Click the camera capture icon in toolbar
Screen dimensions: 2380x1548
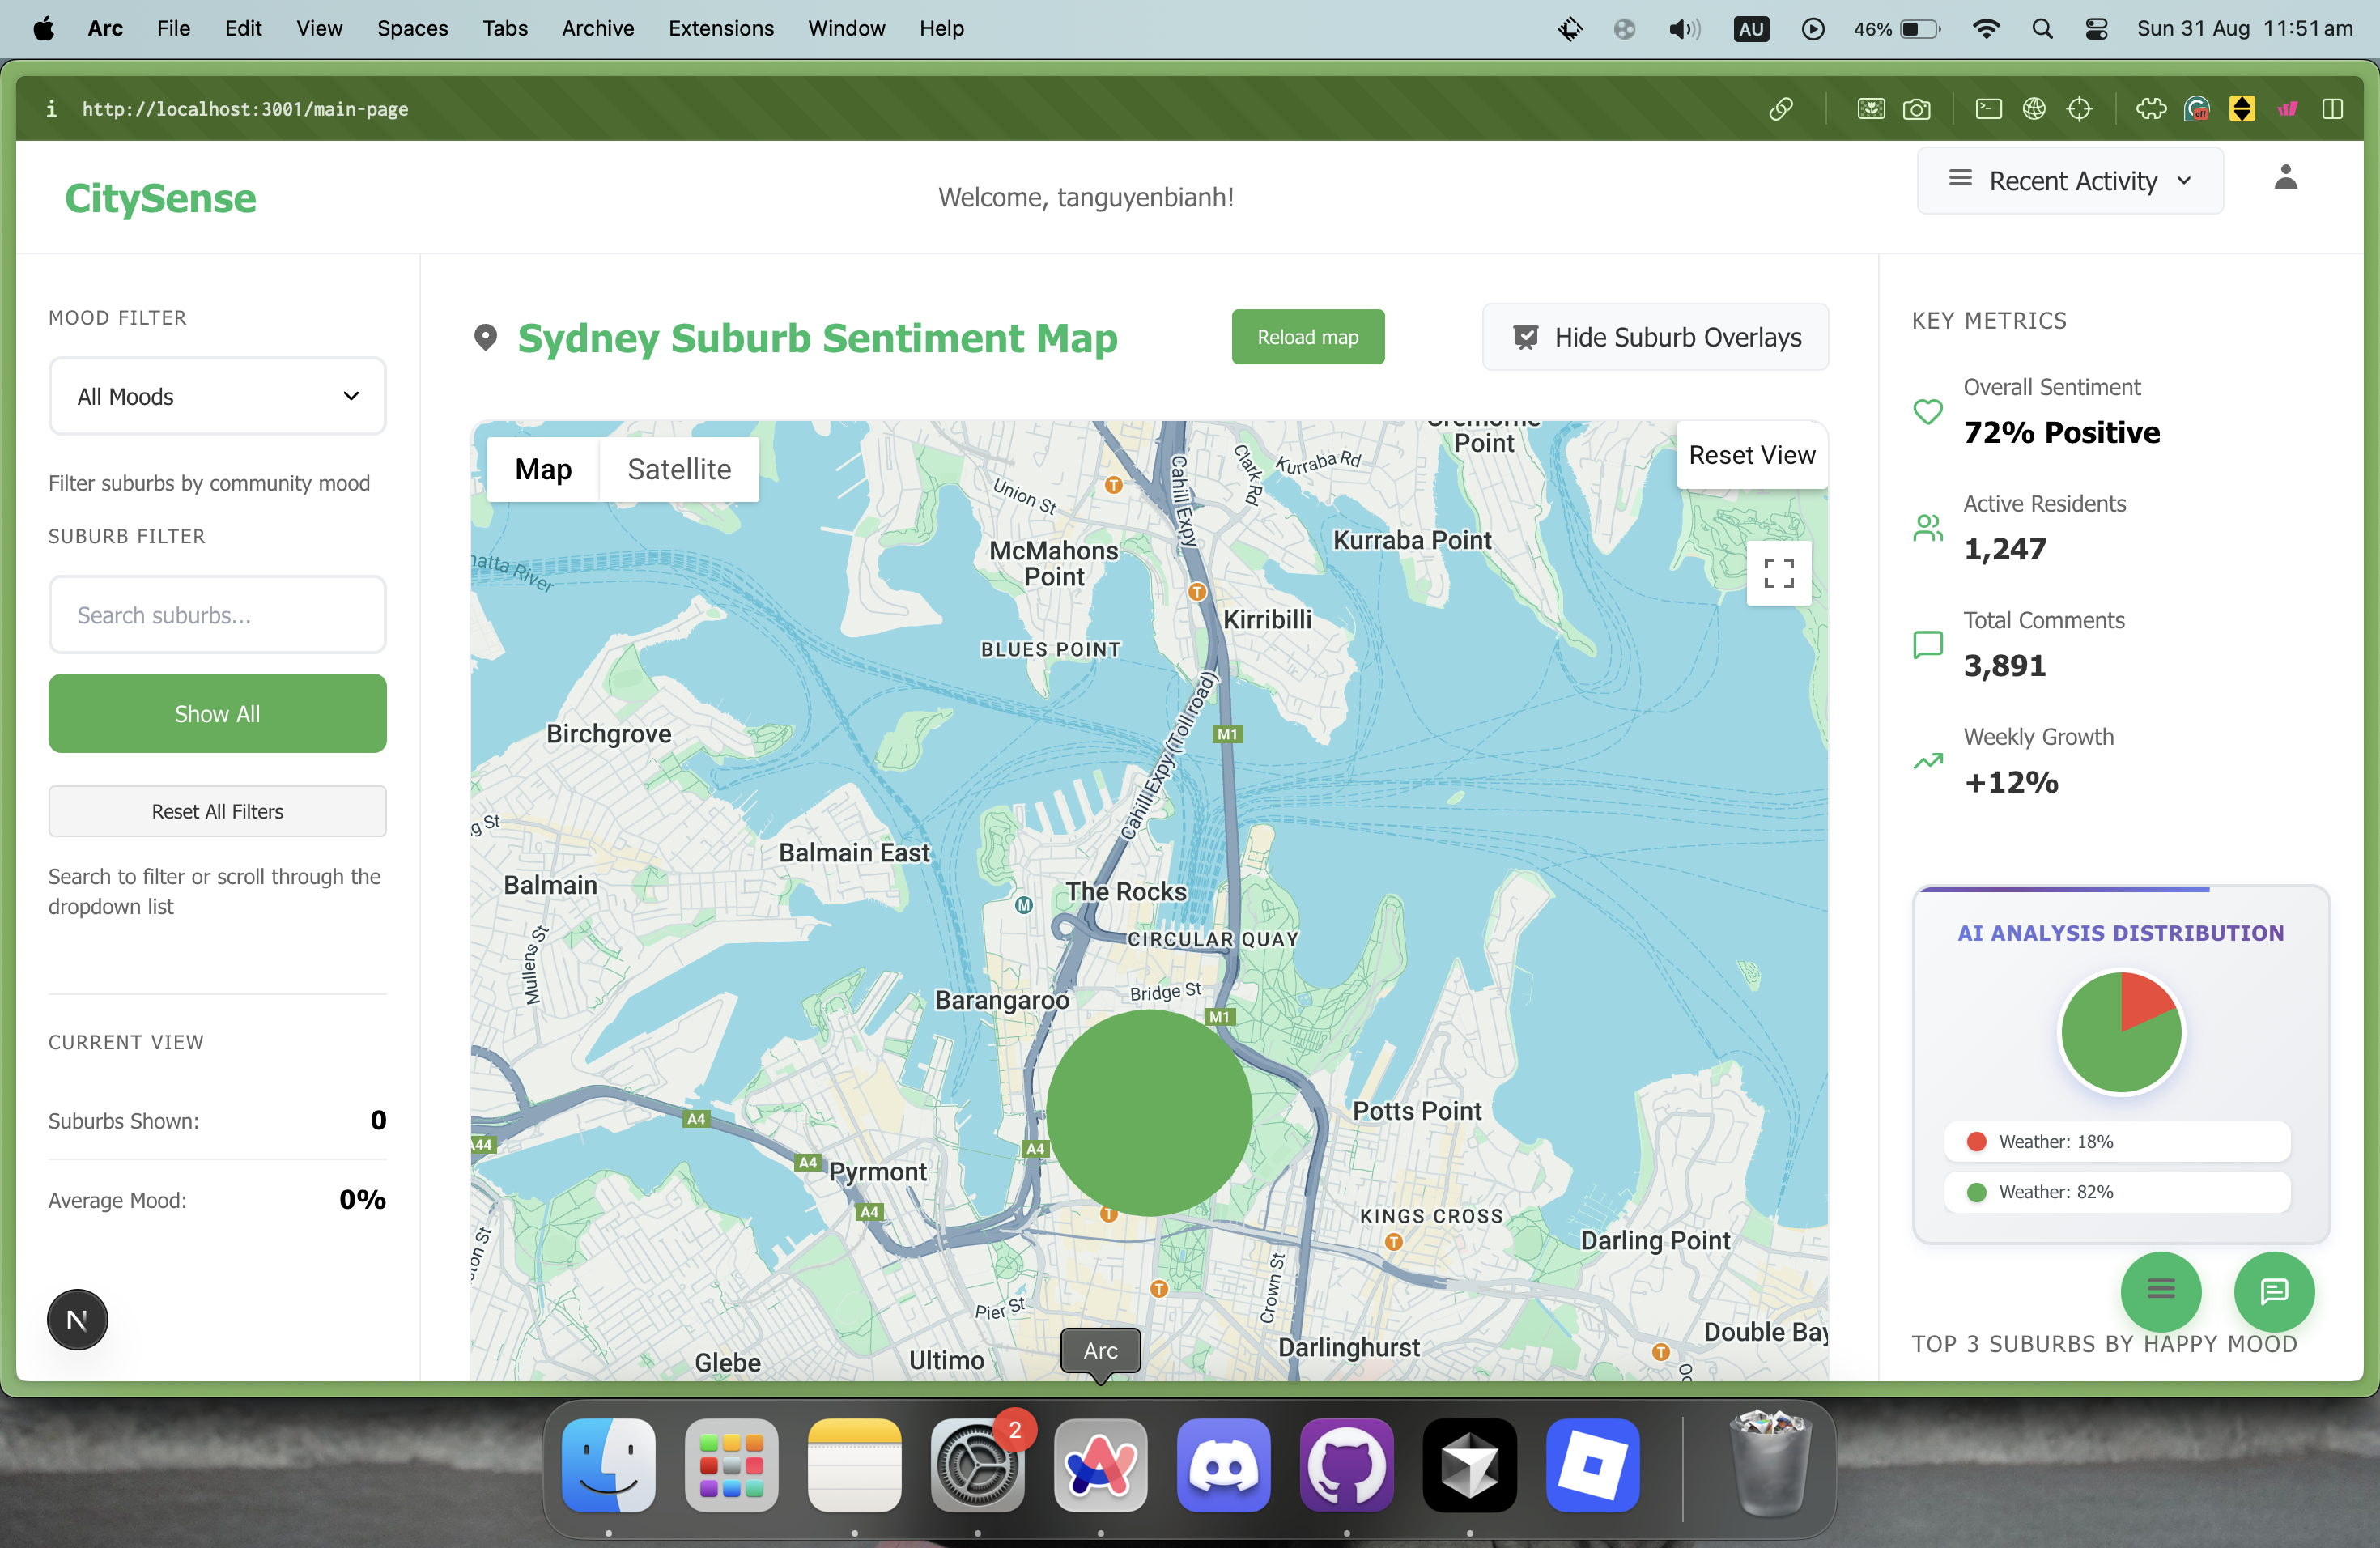tap(1916, 109)
